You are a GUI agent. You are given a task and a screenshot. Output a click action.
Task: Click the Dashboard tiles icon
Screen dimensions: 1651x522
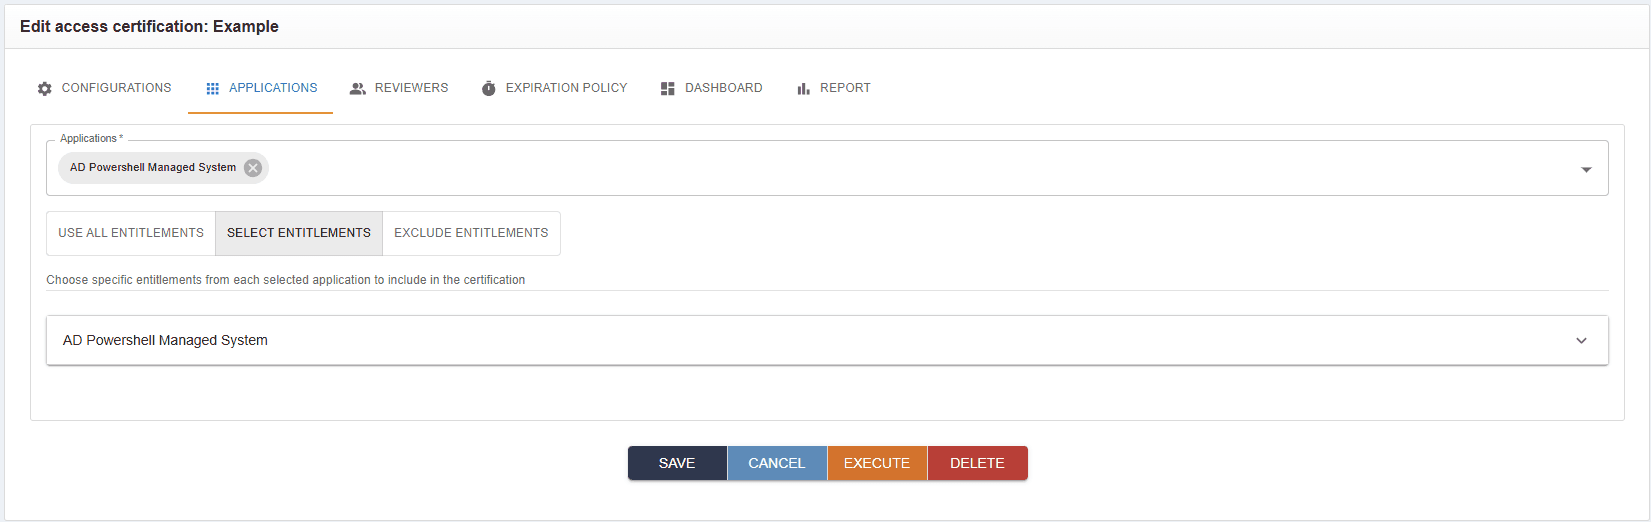pyautogui.click(x=667, y=89)
